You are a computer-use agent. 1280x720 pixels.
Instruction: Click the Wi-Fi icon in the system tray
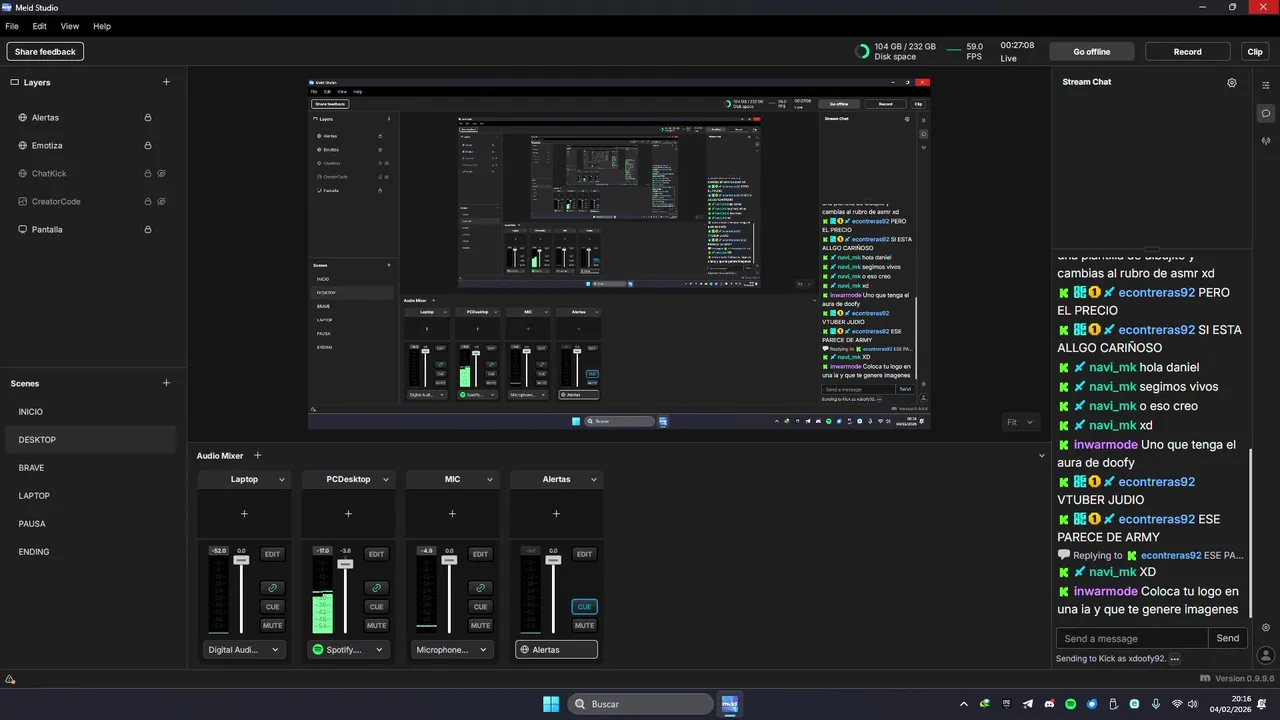click(x=1177, y=704)
